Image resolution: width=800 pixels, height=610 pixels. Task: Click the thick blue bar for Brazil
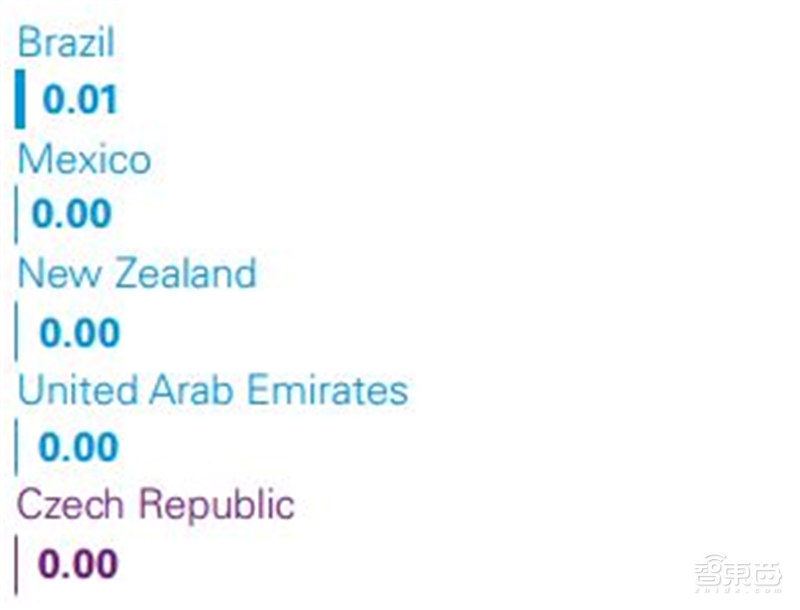click(x=20, y=100)
